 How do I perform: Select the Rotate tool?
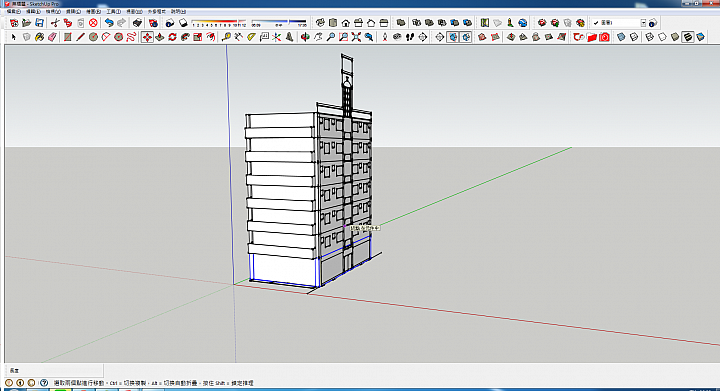(173, 37)
